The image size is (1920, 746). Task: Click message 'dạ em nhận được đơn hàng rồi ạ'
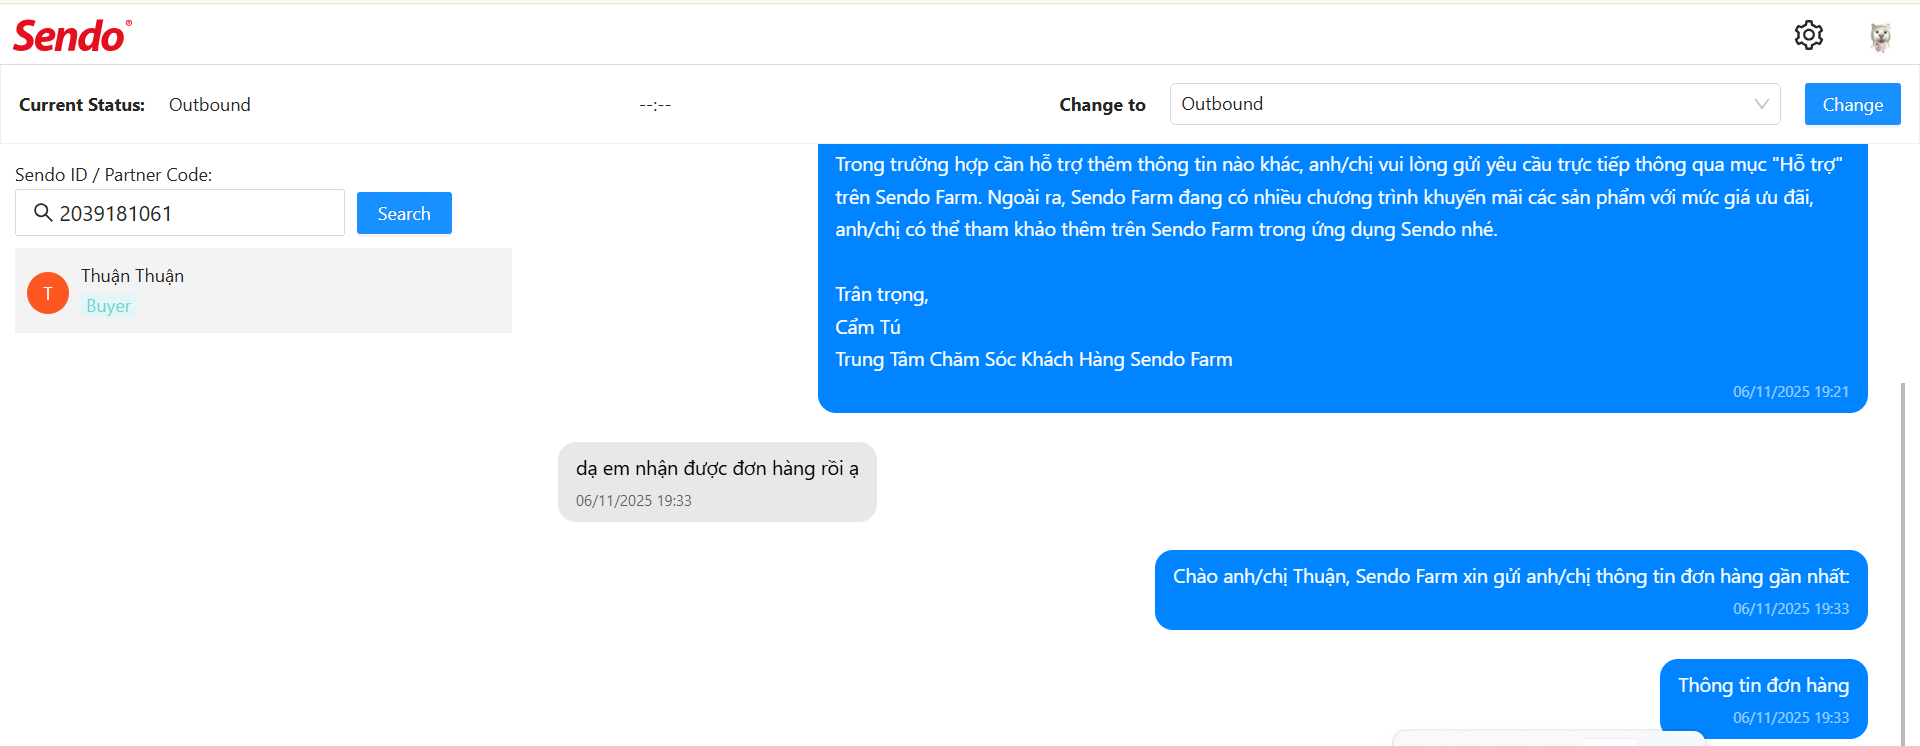pos(717,482)
